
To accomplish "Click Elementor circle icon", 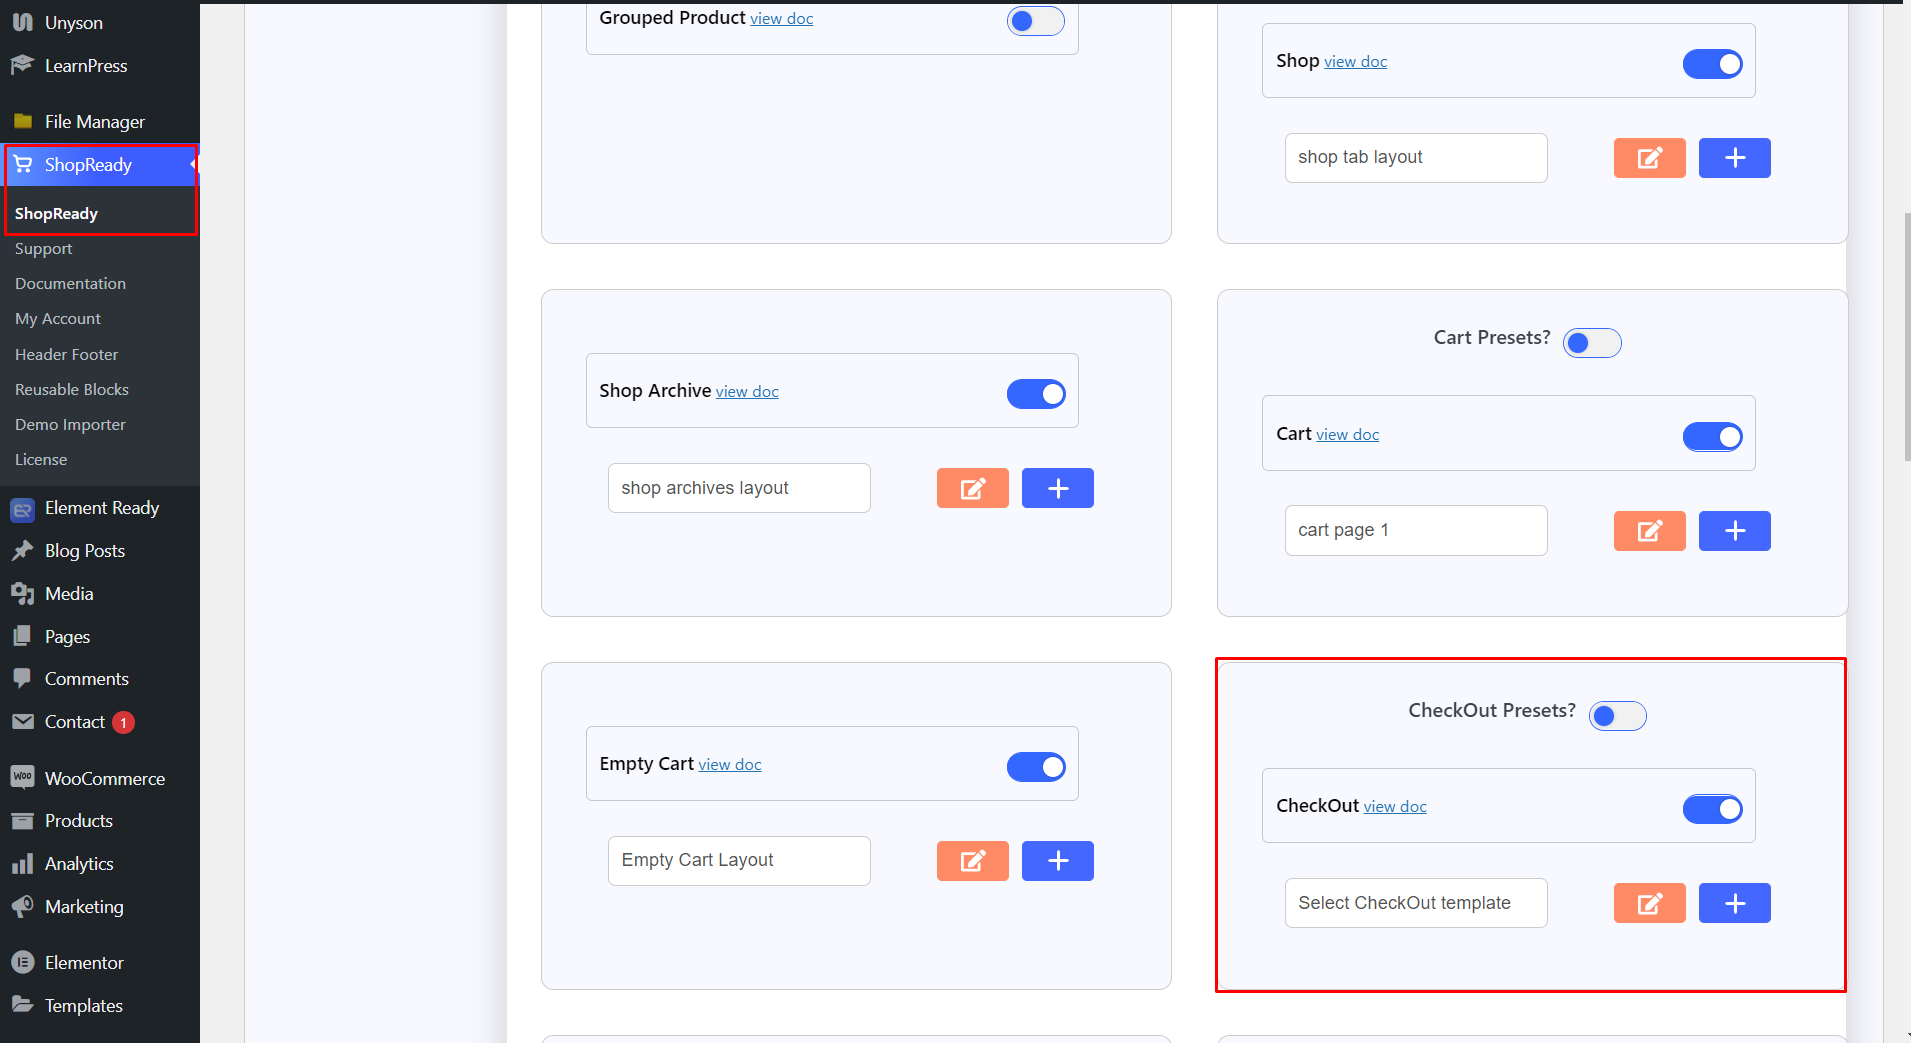I will tap(22, 962).
